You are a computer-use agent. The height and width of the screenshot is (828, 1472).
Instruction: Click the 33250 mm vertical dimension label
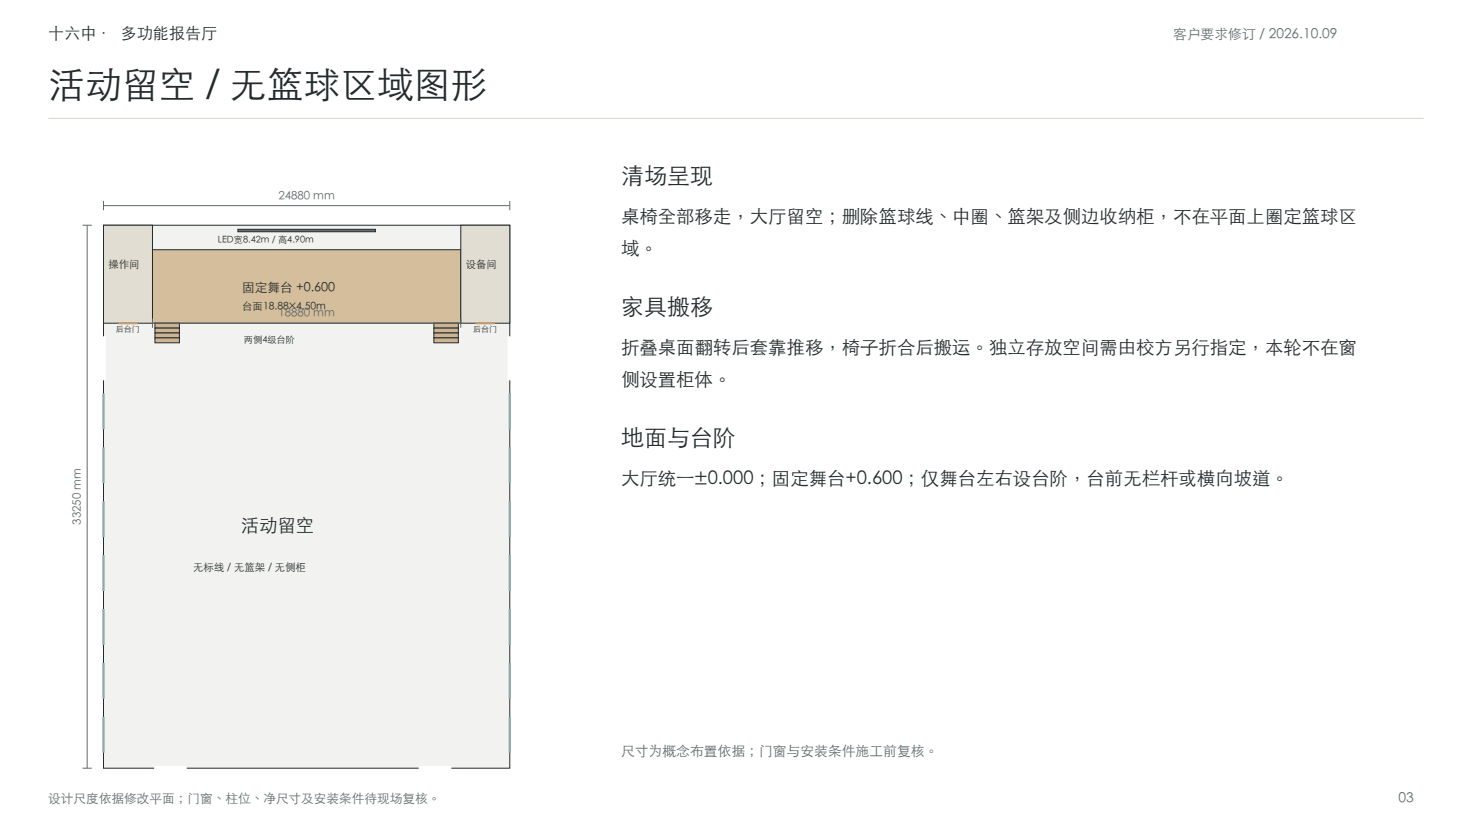[77, 497]
